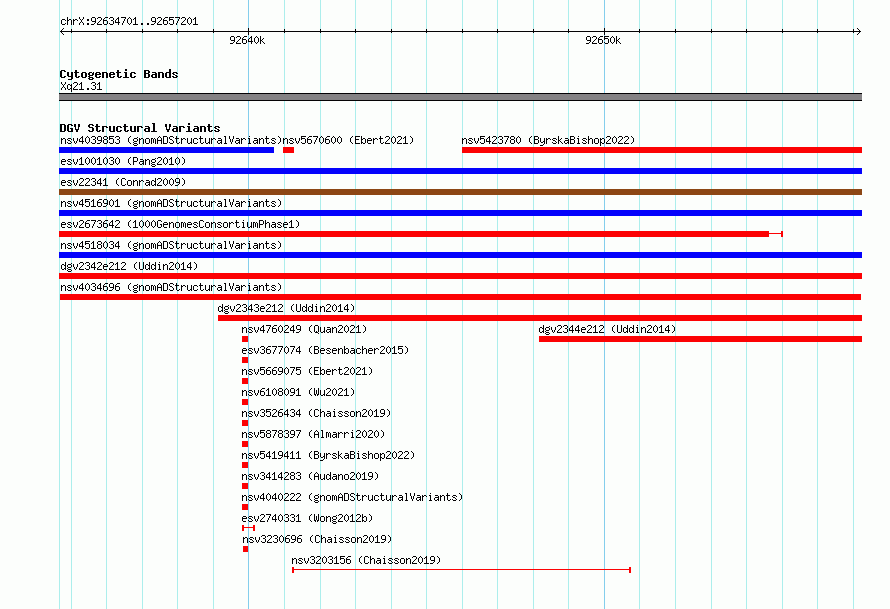Open the nsv3414283 Audano2019 label

pyautogui.click(x=310, y=476)
